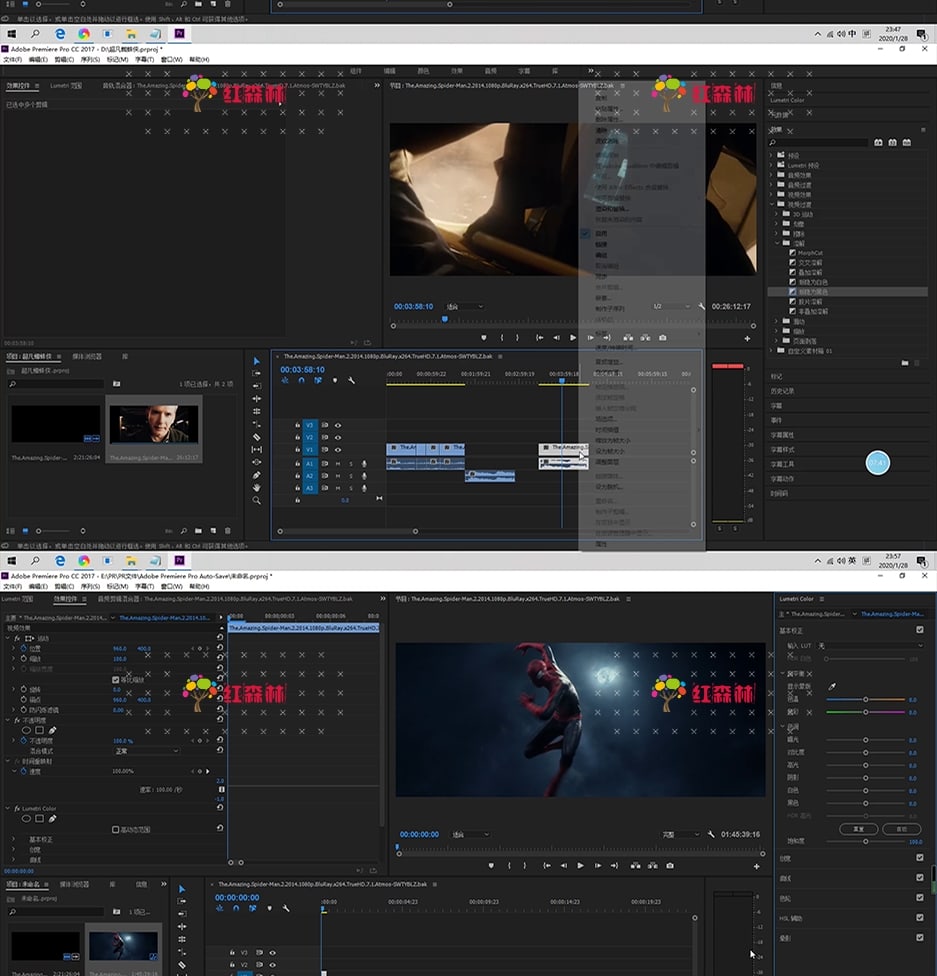Toggle V3 track eye in upper timeline
This screenshot has width=937, height=976.
point(338,425)
